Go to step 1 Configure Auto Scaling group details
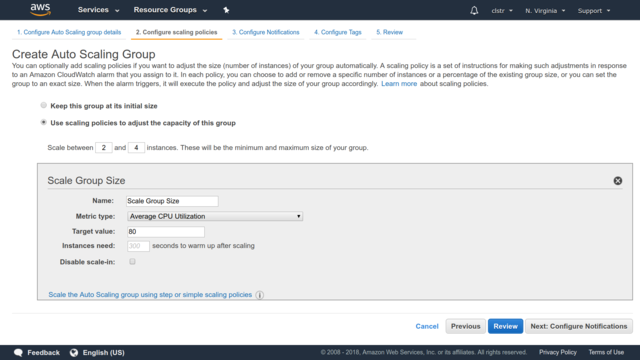Screen dimensions: 640x360 69,32
